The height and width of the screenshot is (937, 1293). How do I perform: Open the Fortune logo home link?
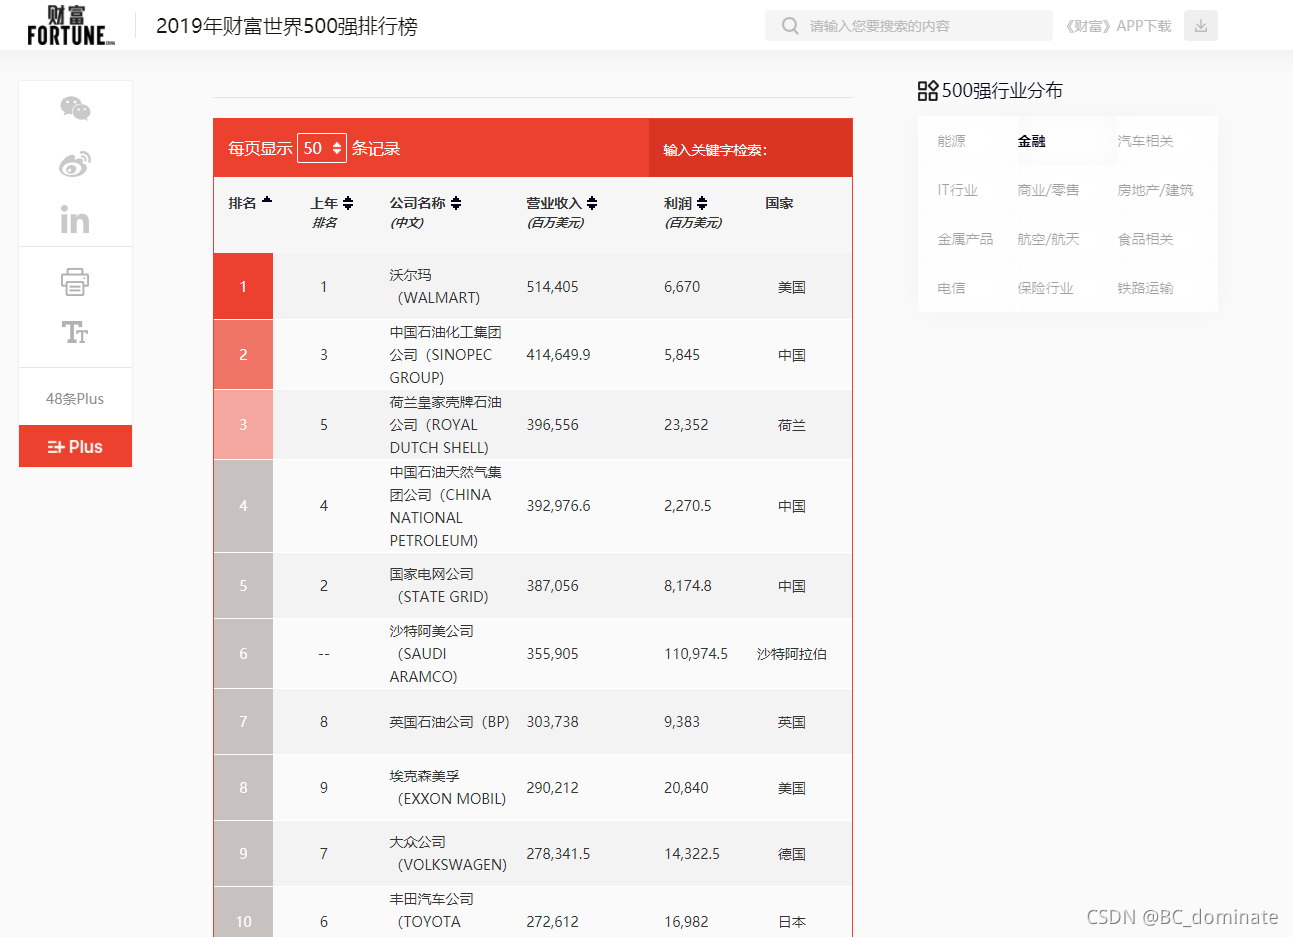coord(70,25)
